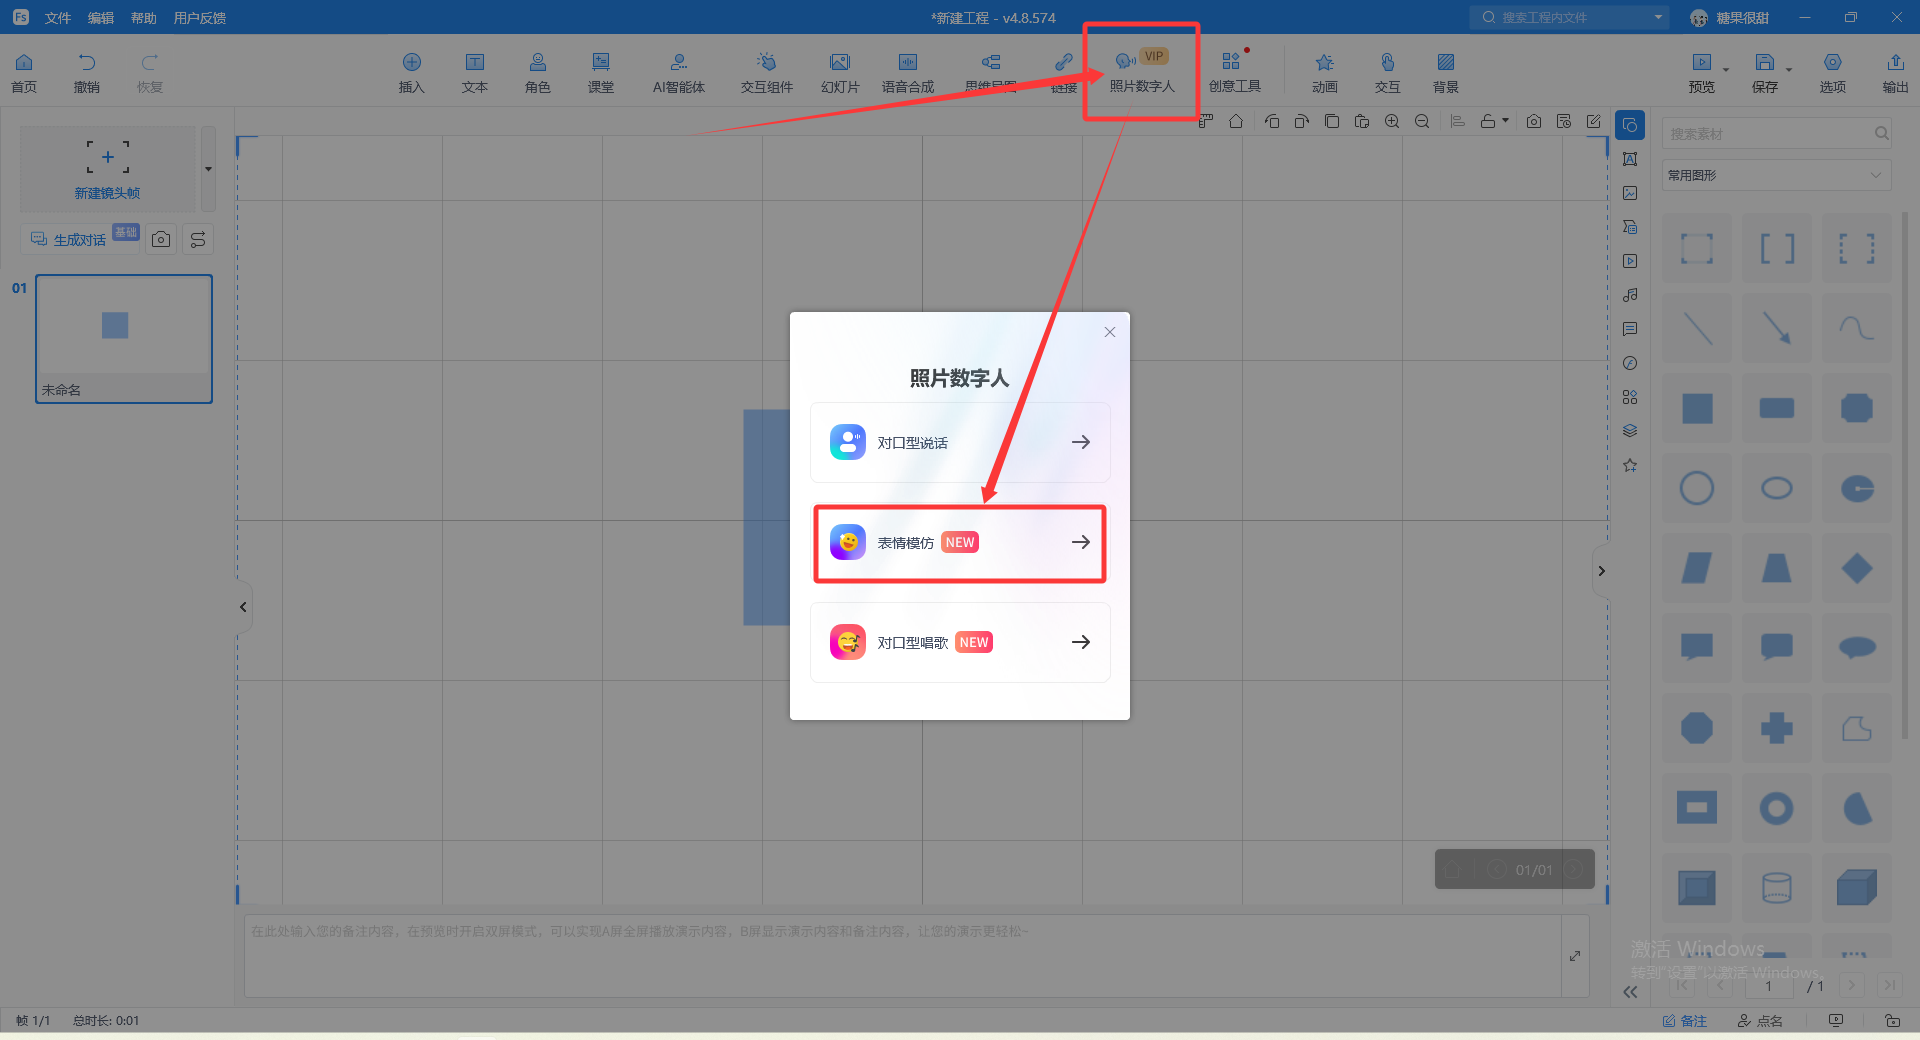Click the 角色 character icon in toolbar
This screenshot has width=1920, height=1040.
537,73
